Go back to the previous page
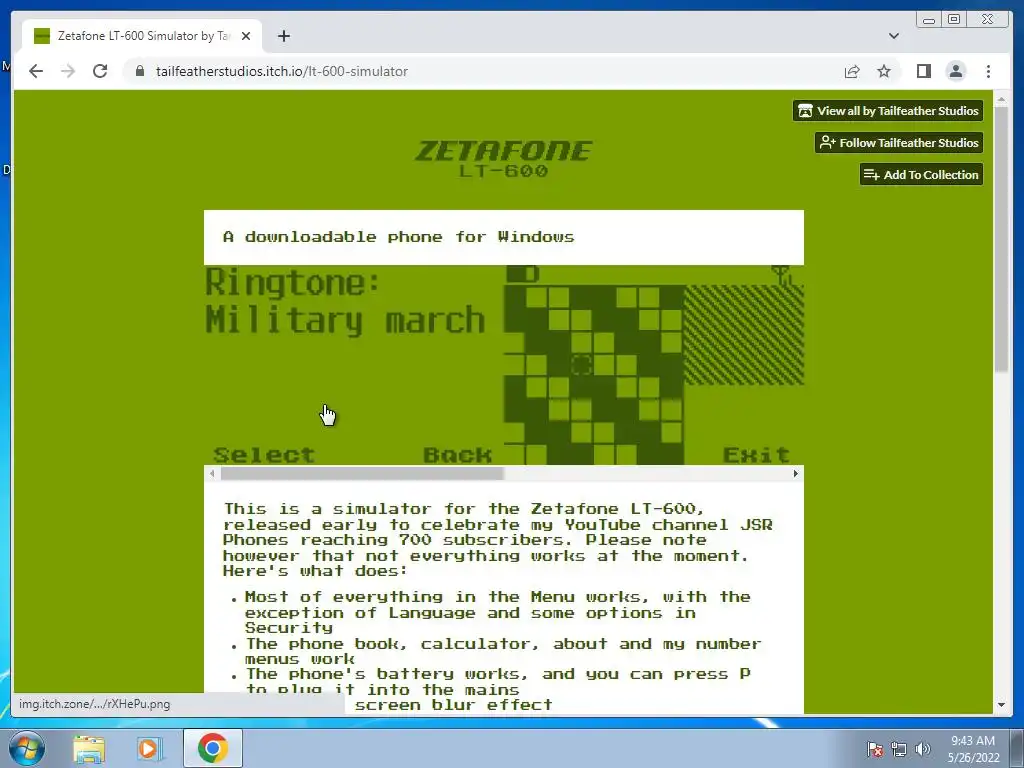Viewport: 1024px width, 768px height. (x=36, y=71)
